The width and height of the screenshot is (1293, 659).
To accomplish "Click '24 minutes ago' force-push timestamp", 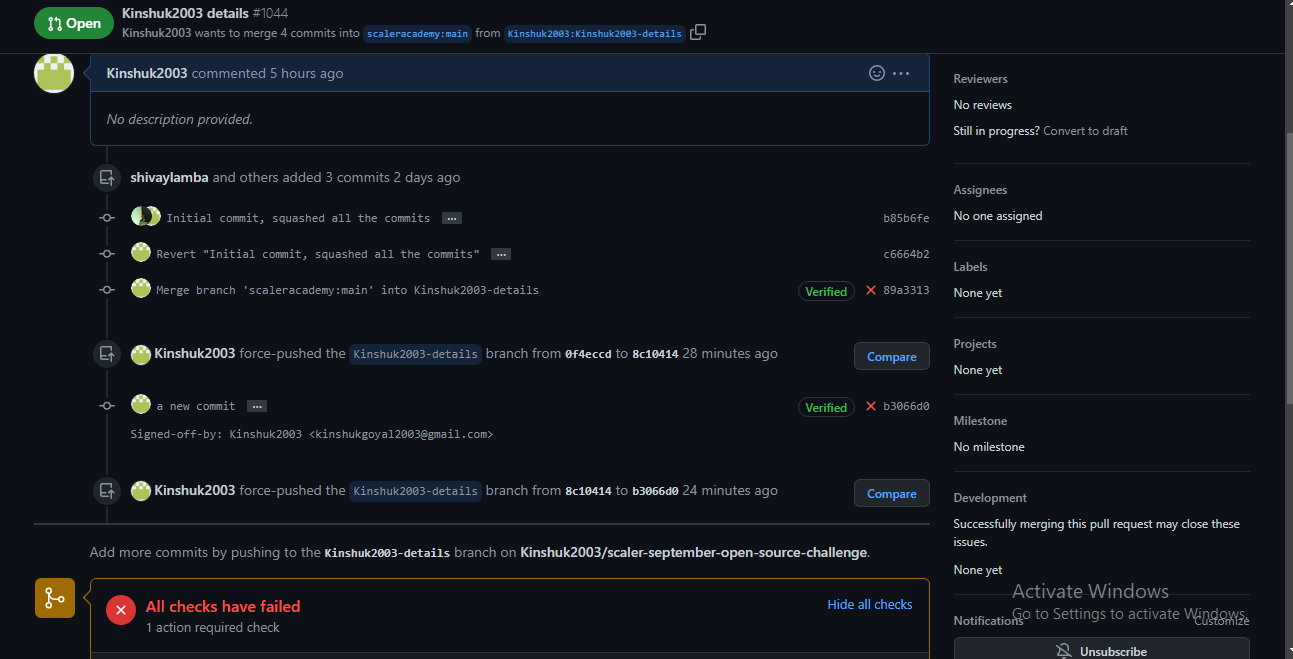I will (x=730, y=490).
